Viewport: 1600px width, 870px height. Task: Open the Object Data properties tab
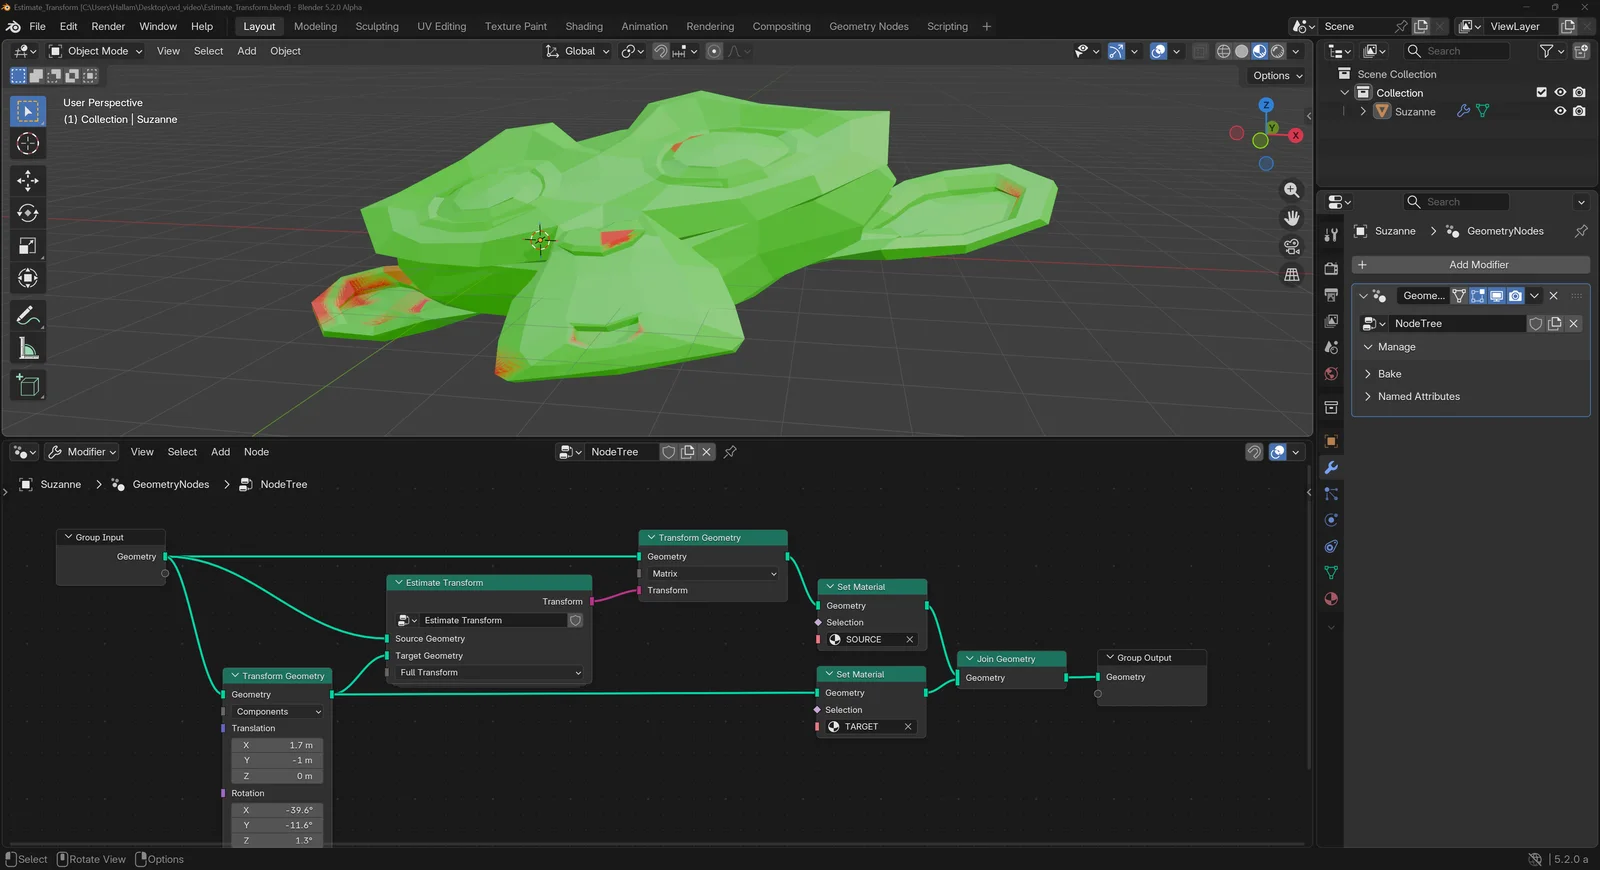click(1331, 573)
